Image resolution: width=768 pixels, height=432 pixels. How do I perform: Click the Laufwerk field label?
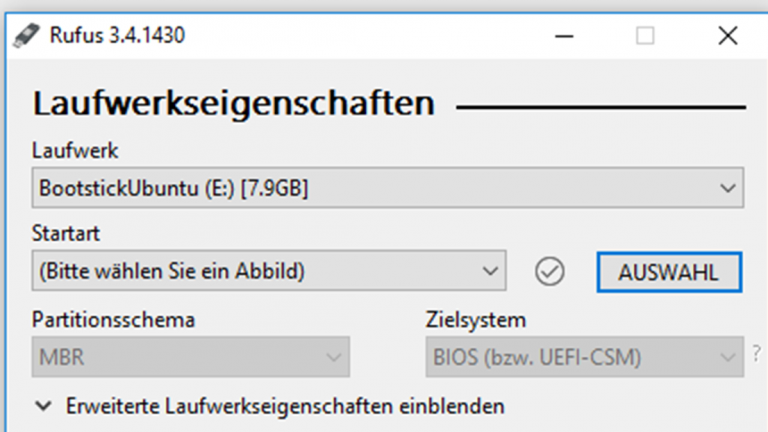tap(75, 151)
